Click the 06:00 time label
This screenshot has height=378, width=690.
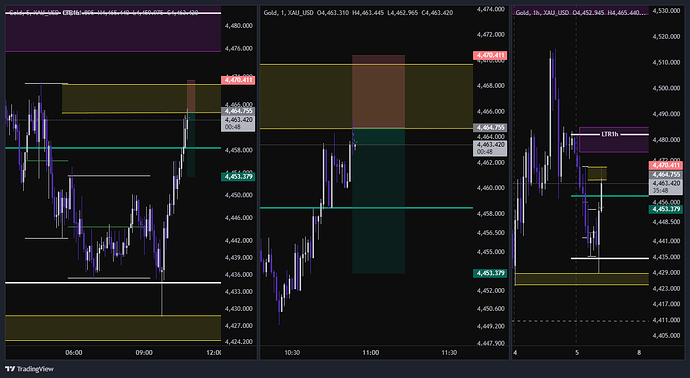73,352
